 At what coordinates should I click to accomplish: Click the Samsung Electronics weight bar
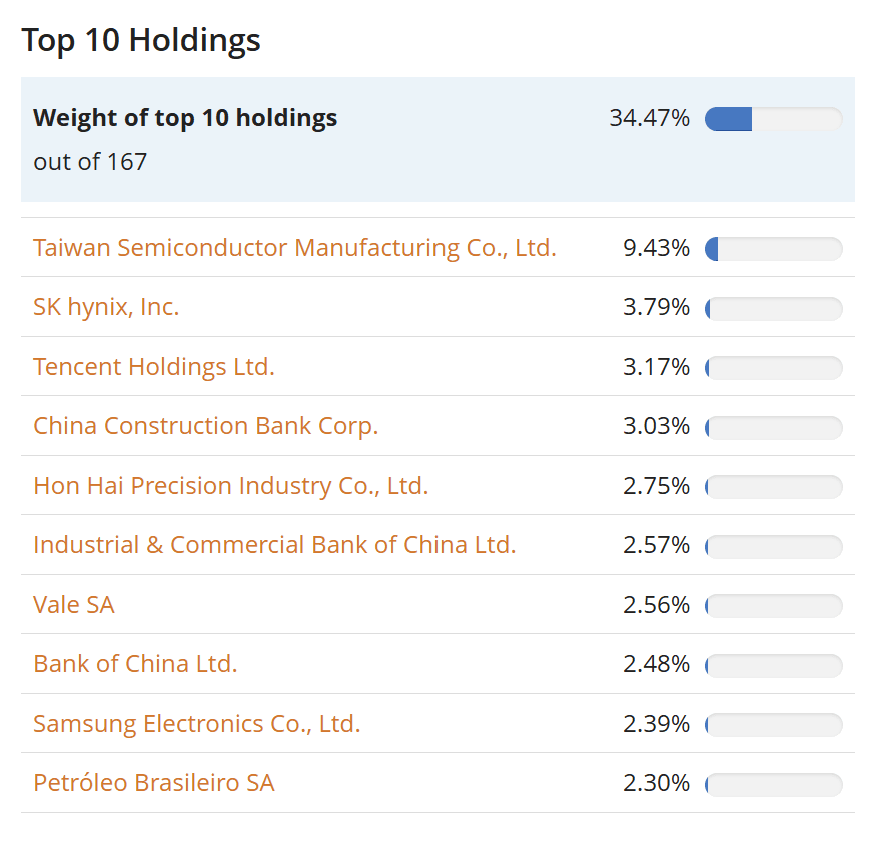coord(773,724)
